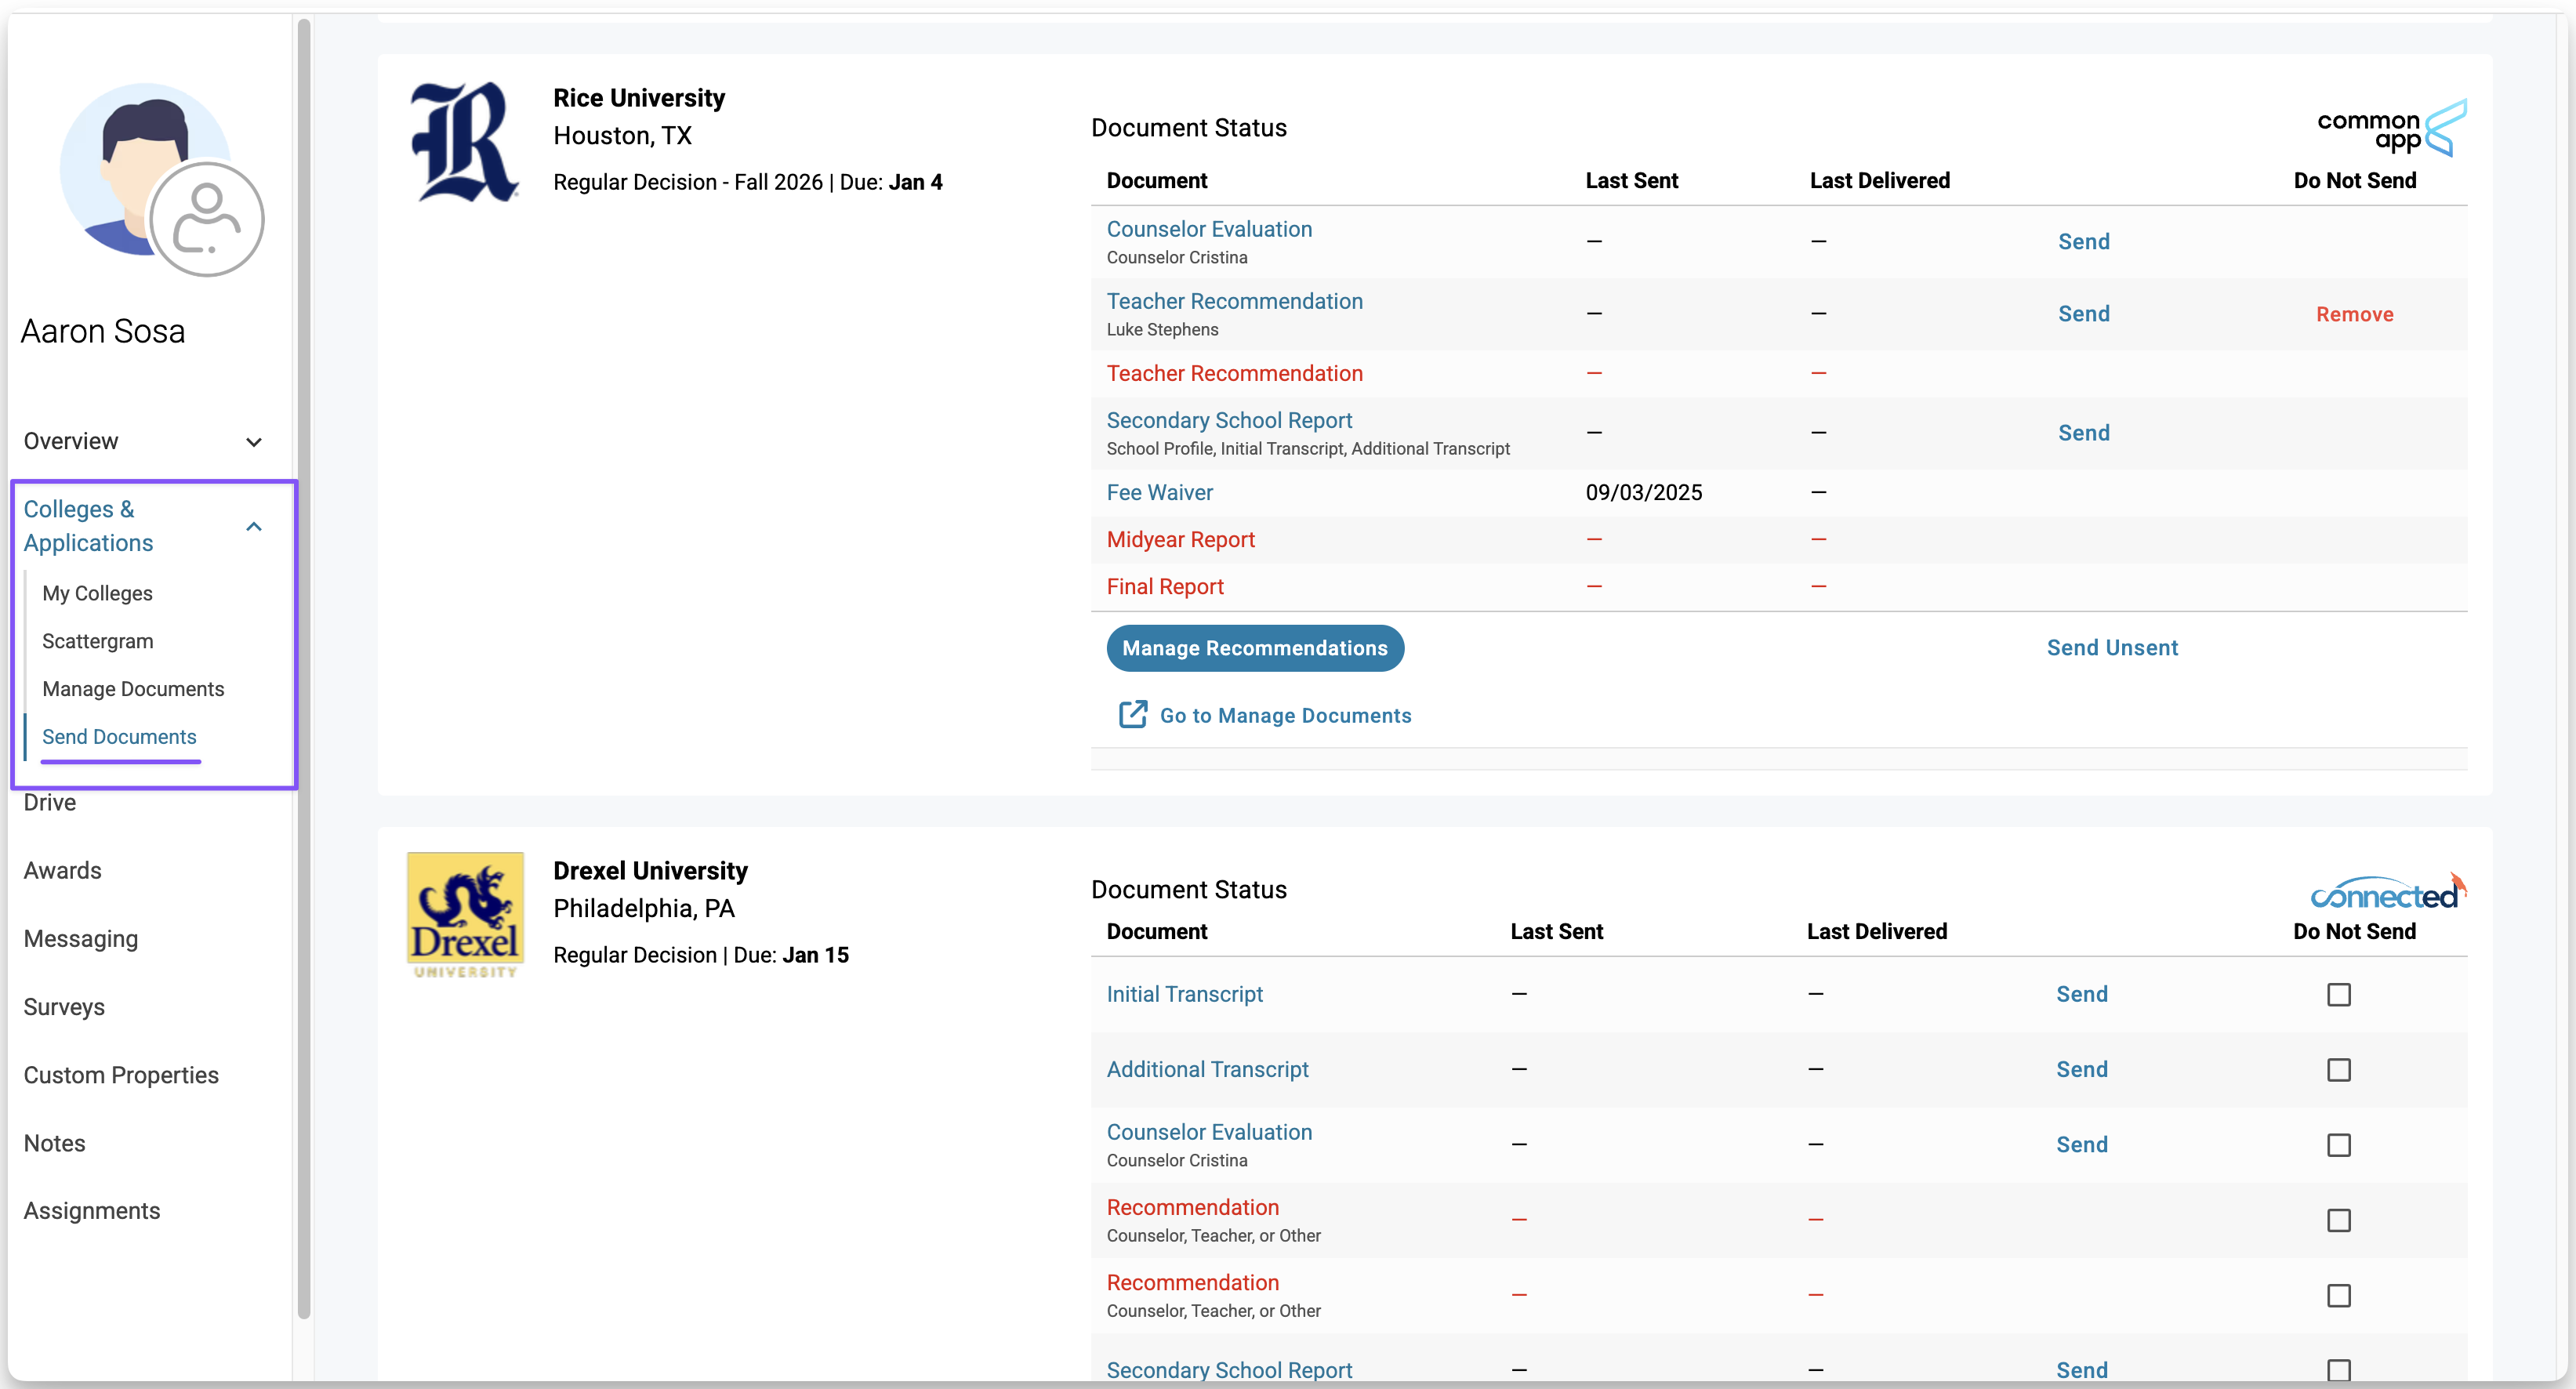Open the Fee Waiver document link
2576x1389 pixels.
(x=1159, y=492)
